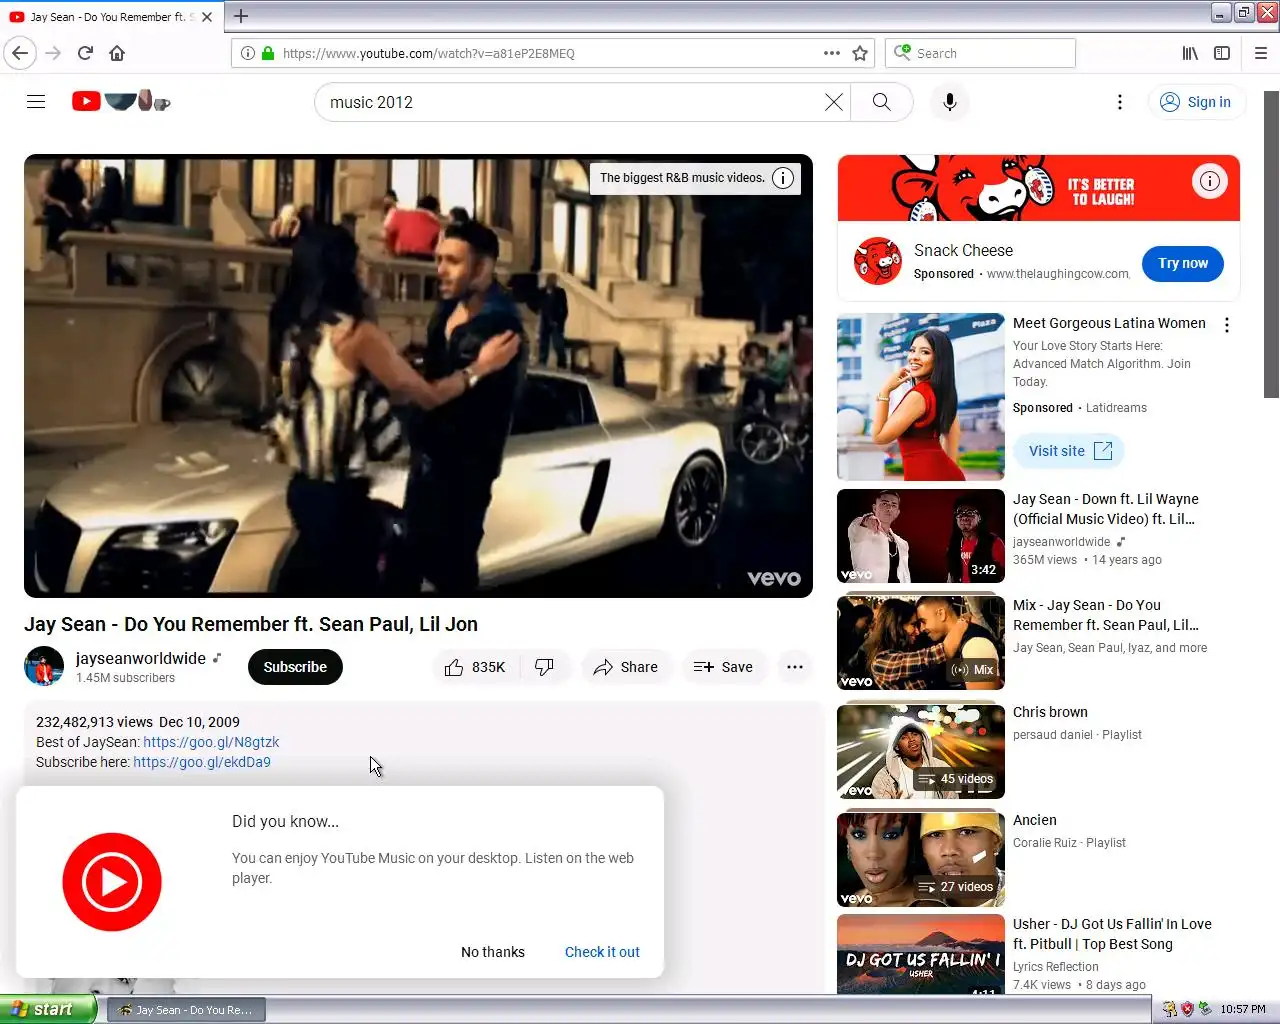Click title Jay Sean - Down ft. Lil Wayne

pyautogui.click(x=1106, y=509)
